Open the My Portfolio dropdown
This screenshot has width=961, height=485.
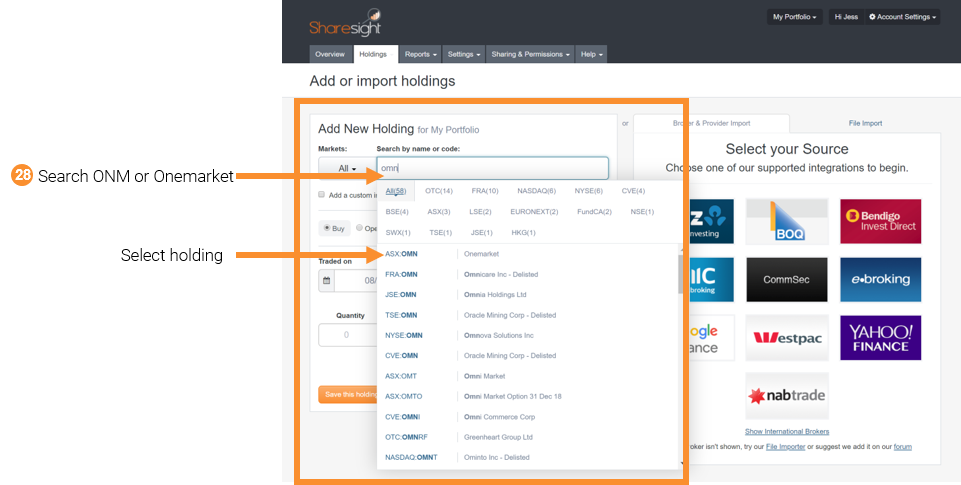[x=794, y=17]
